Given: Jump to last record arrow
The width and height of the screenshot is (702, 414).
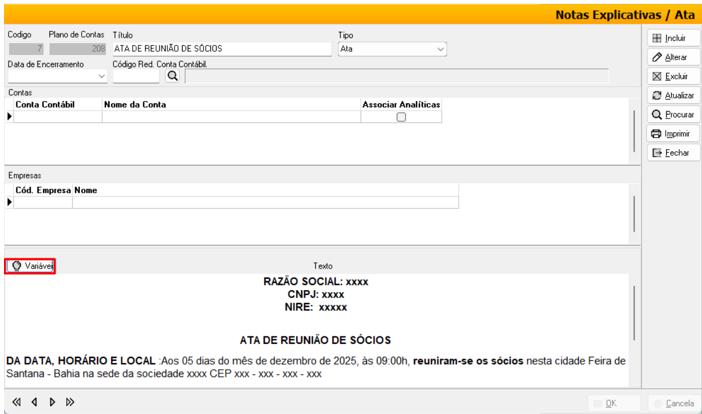Looking at the screenshot, I should 70,402.
